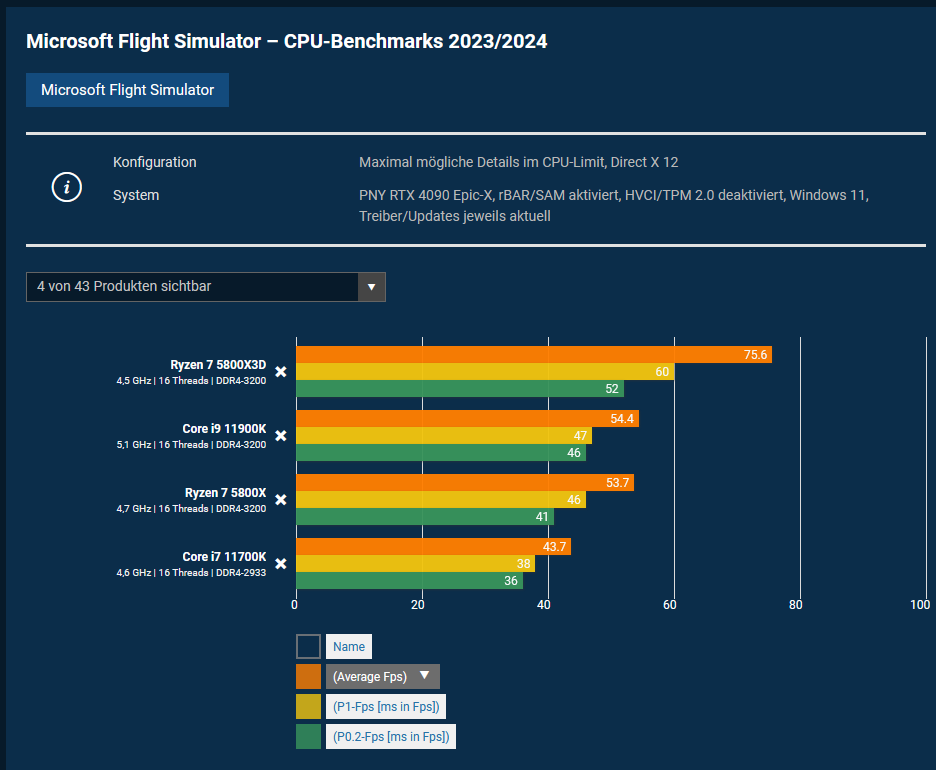Open the Microsoft Flight Simulator tab
The width and height of the screenshot is (936, 770).
tap(127, 90)
